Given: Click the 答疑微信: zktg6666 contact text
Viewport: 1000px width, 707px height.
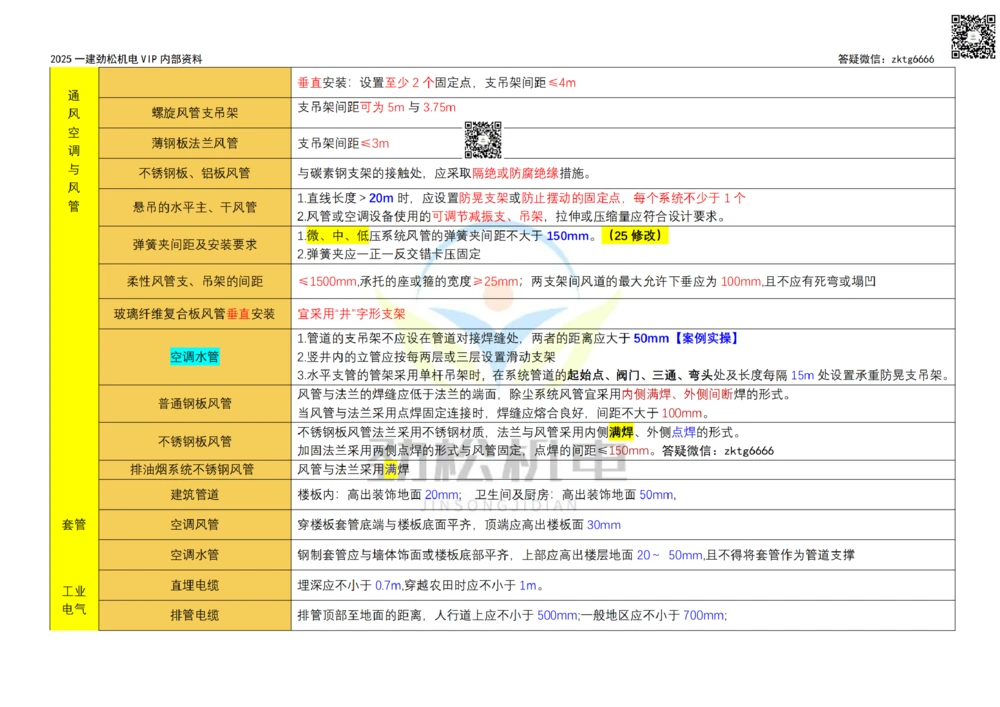Looking at the screenshot, I should click(885, 58).
